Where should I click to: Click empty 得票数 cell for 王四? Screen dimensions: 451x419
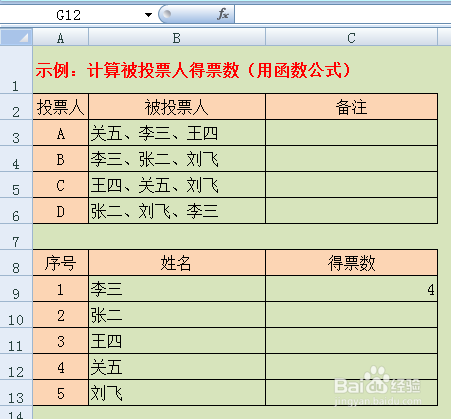click(351, 341)
